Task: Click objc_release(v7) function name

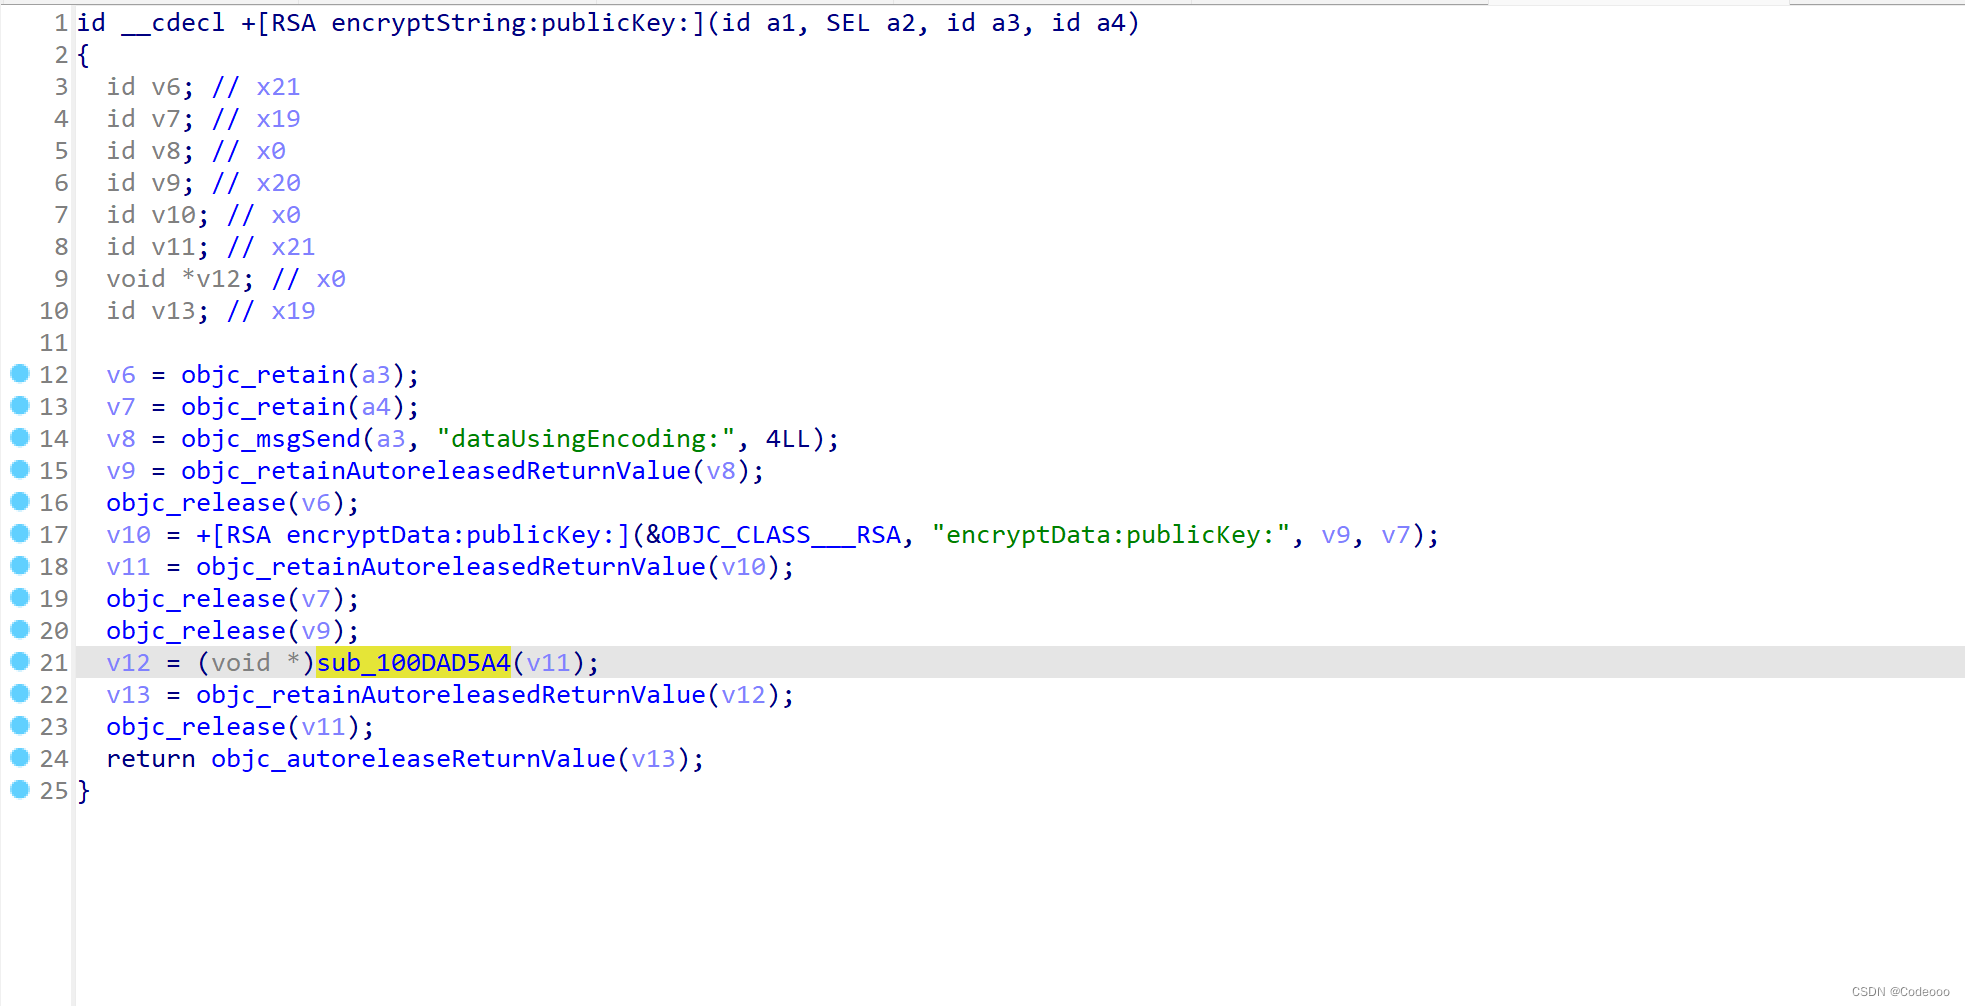Action: click(196, 599)
